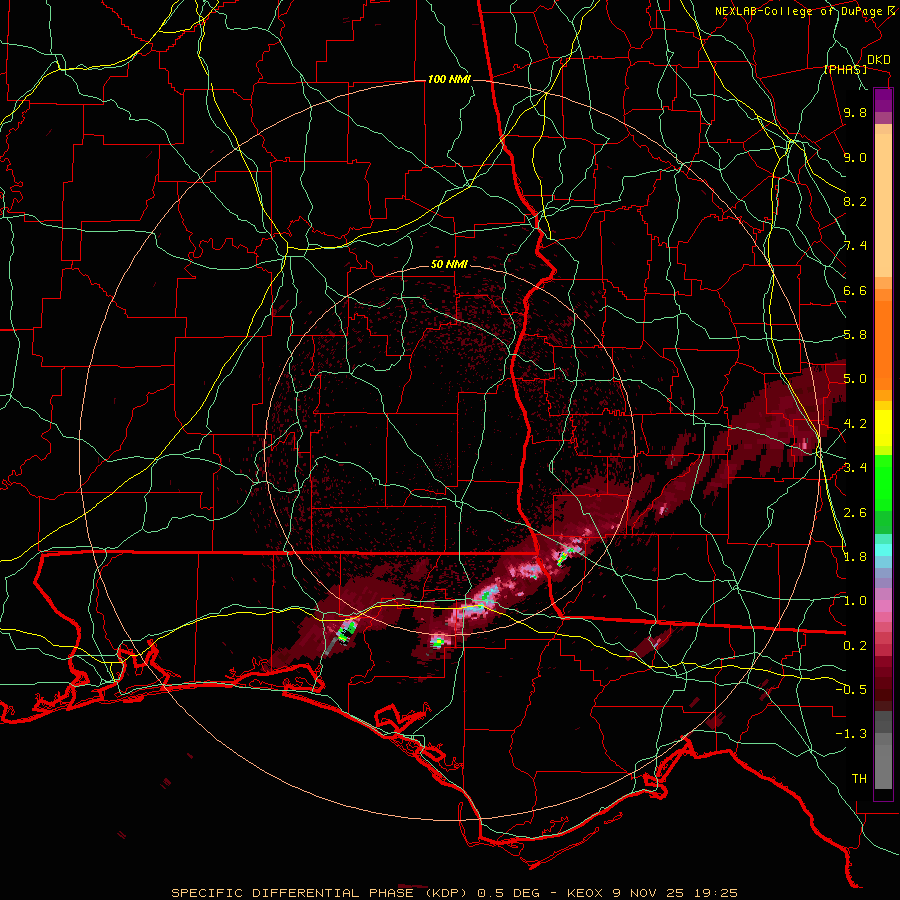Click the 50 NMI range ring label
Screen dimensions: 900x900
point(449,264)
